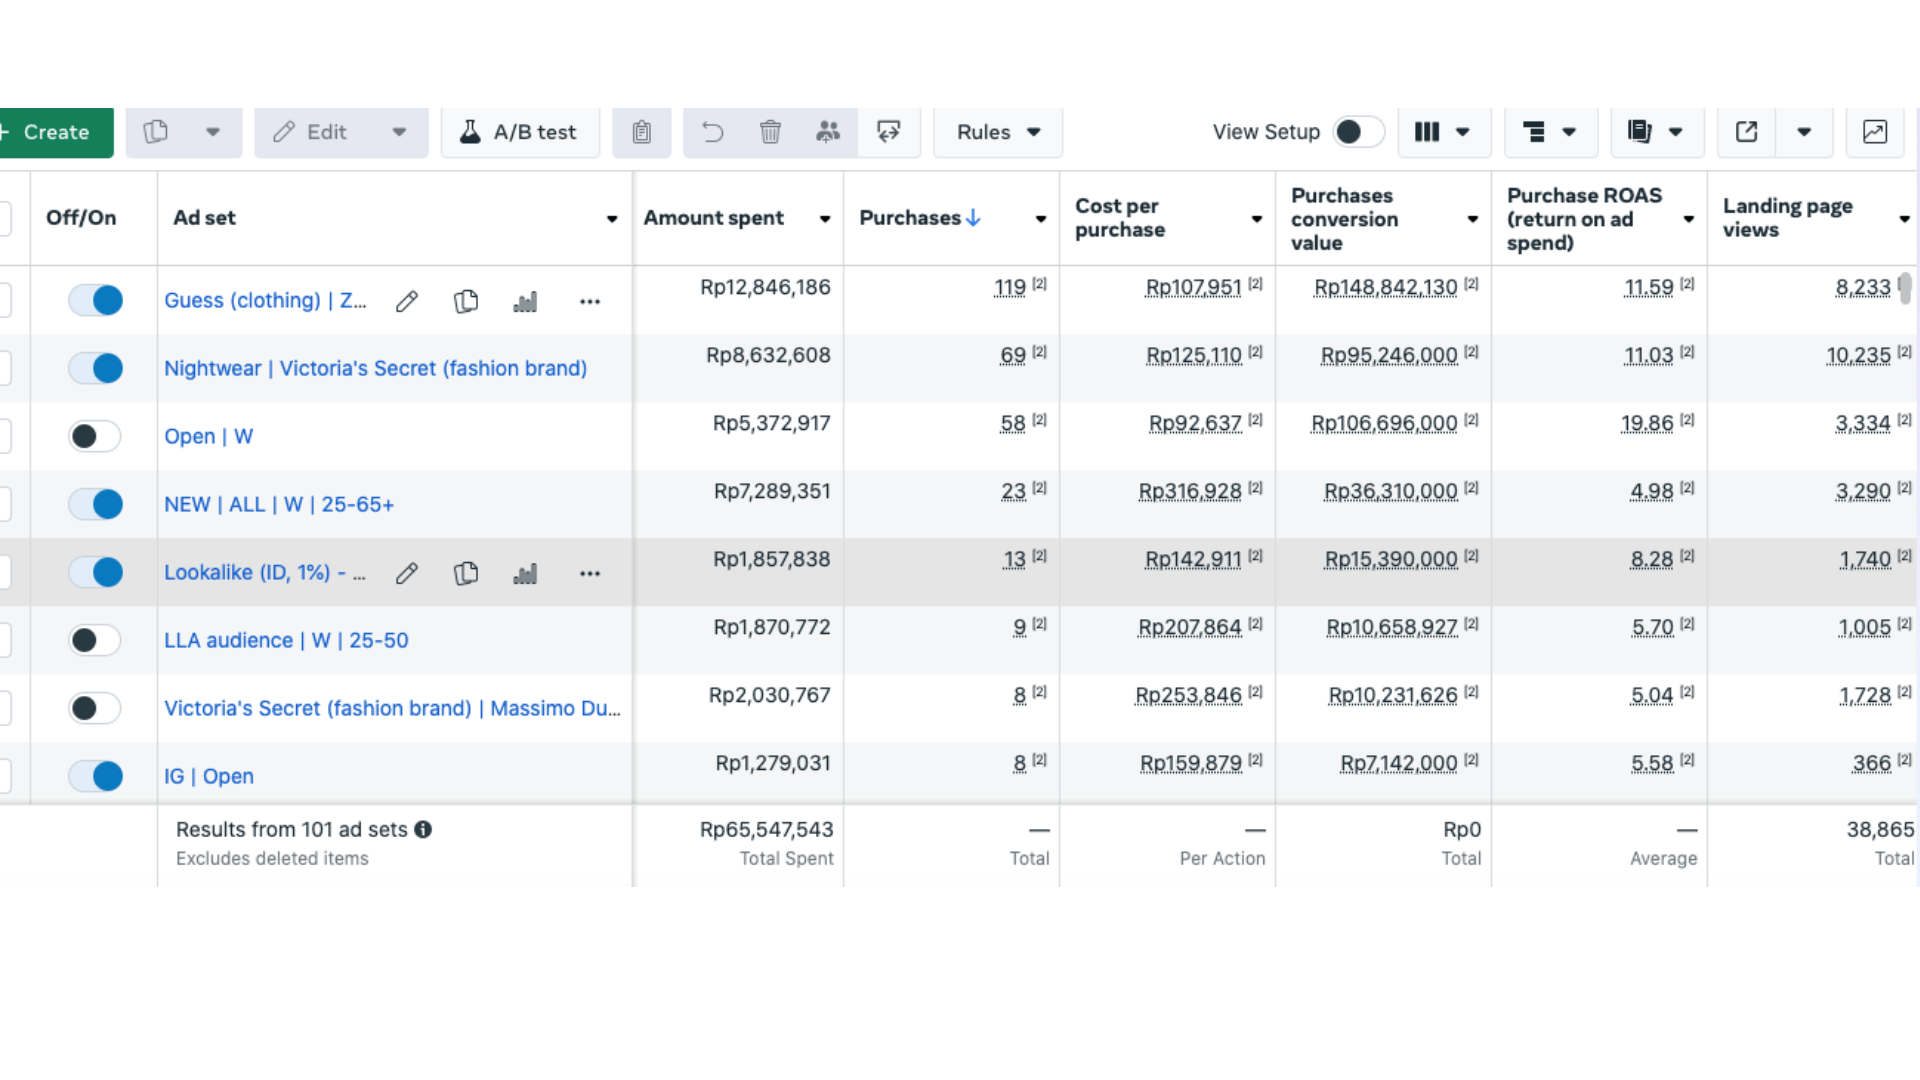Click the trash delete icon
This screenshot has height=1080, width=1920.
(770, 132)
